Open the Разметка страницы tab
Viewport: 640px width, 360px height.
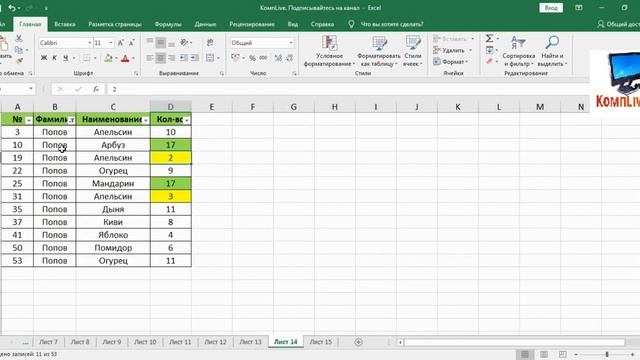[115, 24]
